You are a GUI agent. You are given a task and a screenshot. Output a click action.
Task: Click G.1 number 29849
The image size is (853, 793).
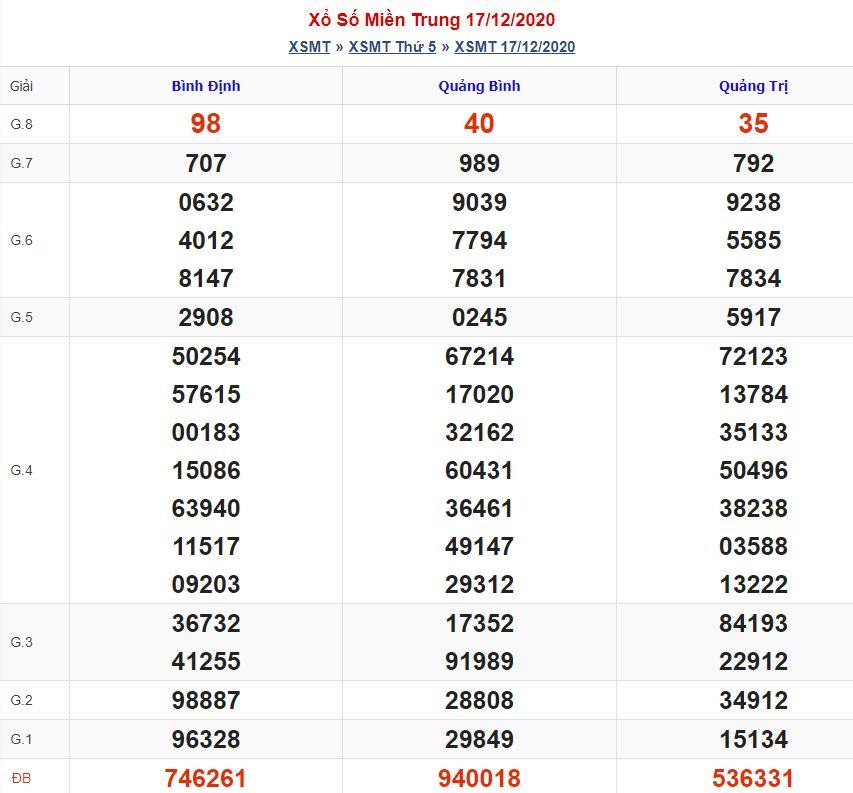pos(479,740)
